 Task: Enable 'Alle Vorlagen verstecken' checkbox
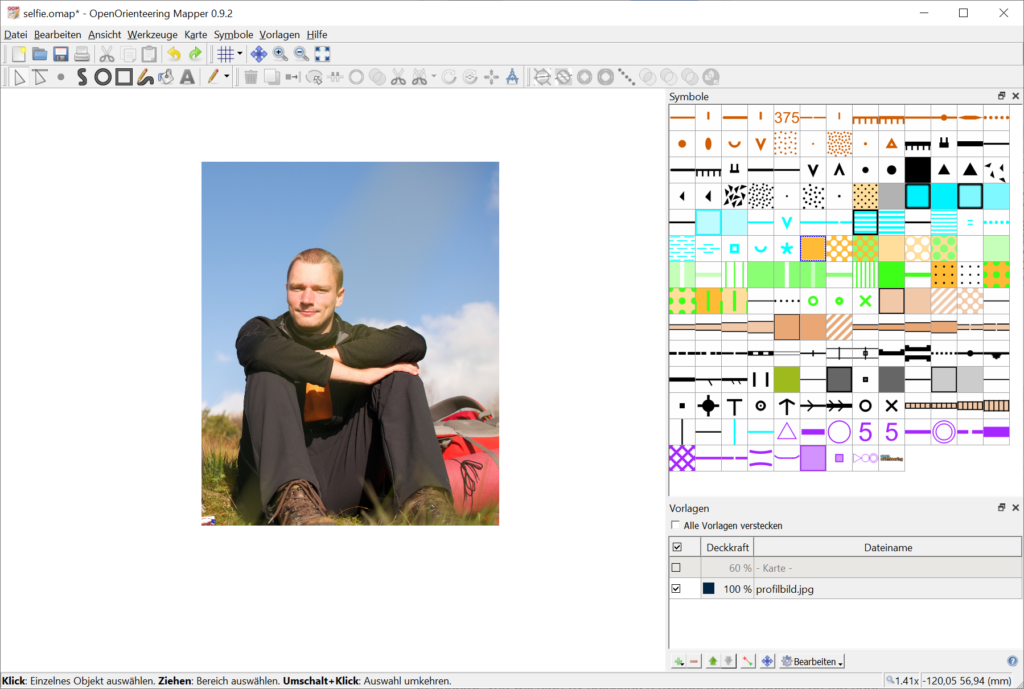pyautogui.click(x=676, y=525)
